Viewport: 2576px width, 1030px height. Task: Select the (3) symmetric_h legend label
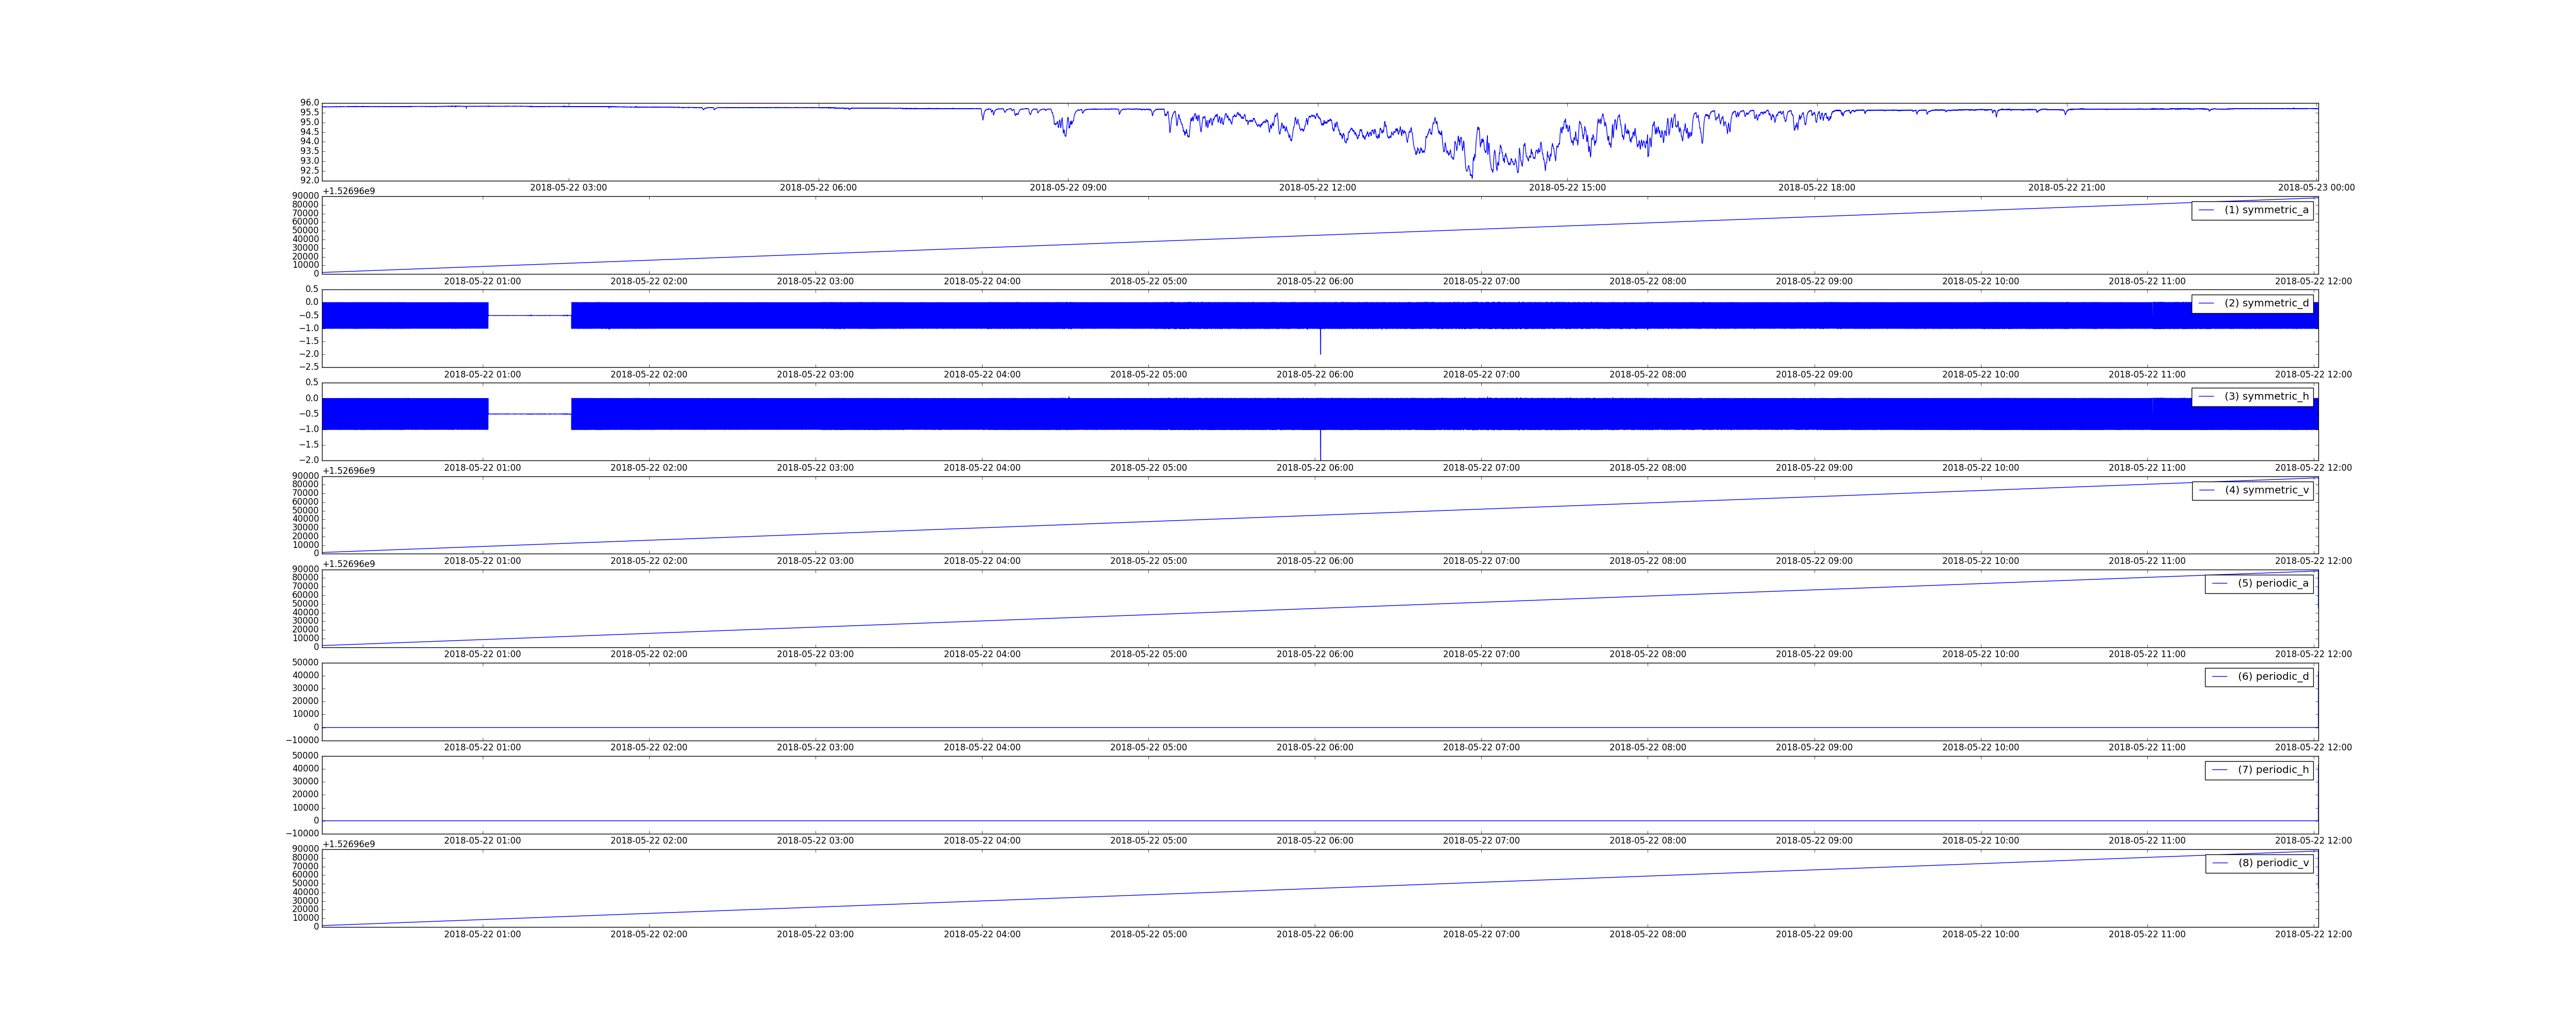pyautogui.click(x=2266, y=396)
